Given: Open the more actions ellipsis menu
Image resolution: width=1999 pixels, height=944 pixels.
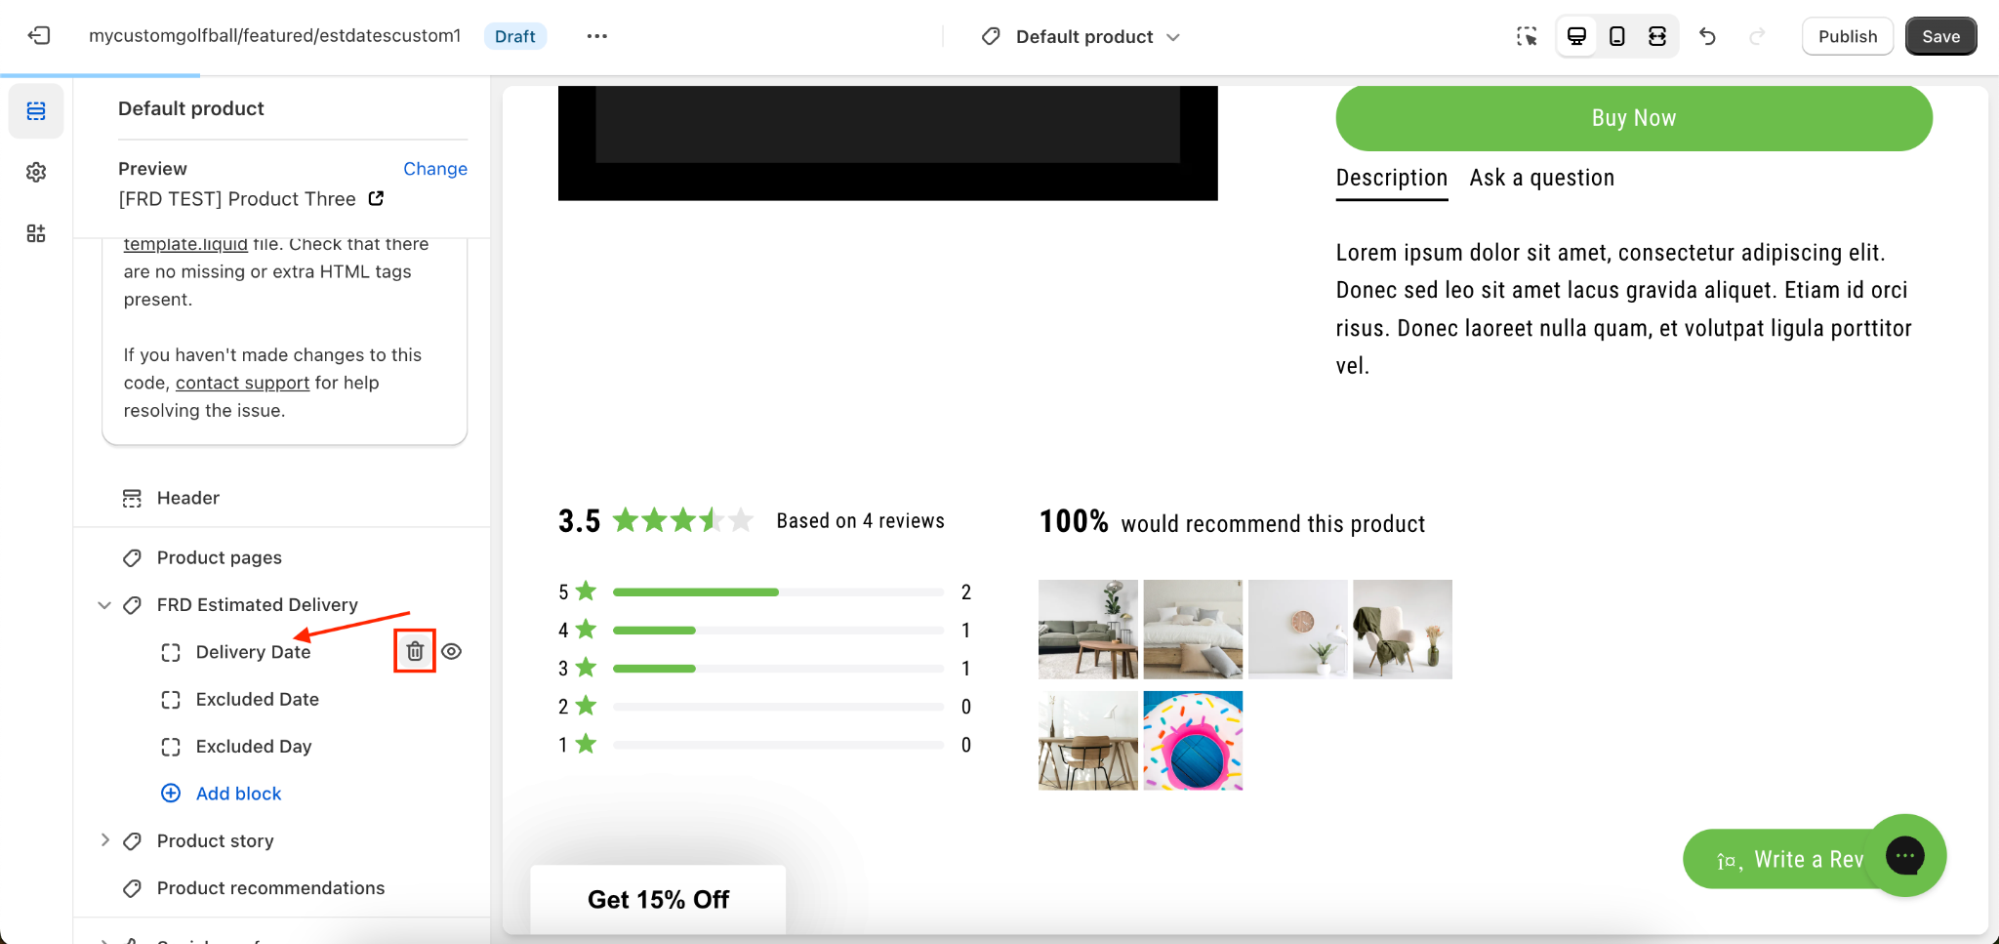Looking at the screenshot, I should (x=597, y=36).
